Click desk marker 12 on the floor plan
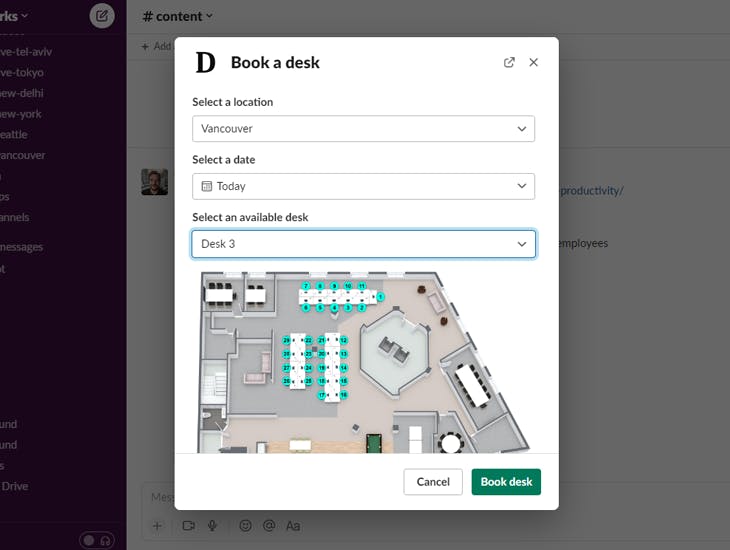The height and width of the screenshot is (550, 730). pyautogui.click(x=344, y=340)
